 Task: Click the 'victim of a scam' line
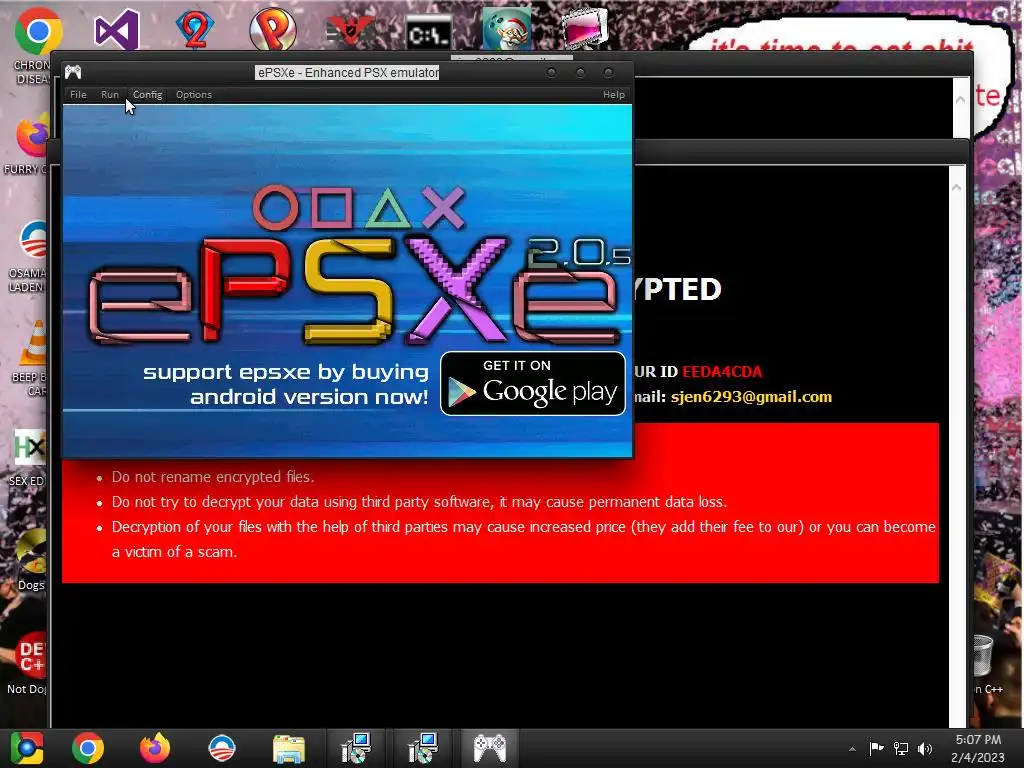click(x=174, y=552)
